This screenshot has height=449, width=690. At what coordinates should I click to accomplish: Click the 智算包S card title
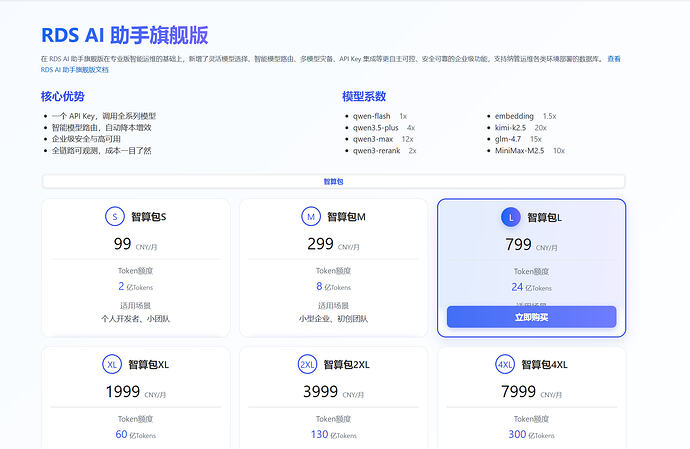[149, 217]
